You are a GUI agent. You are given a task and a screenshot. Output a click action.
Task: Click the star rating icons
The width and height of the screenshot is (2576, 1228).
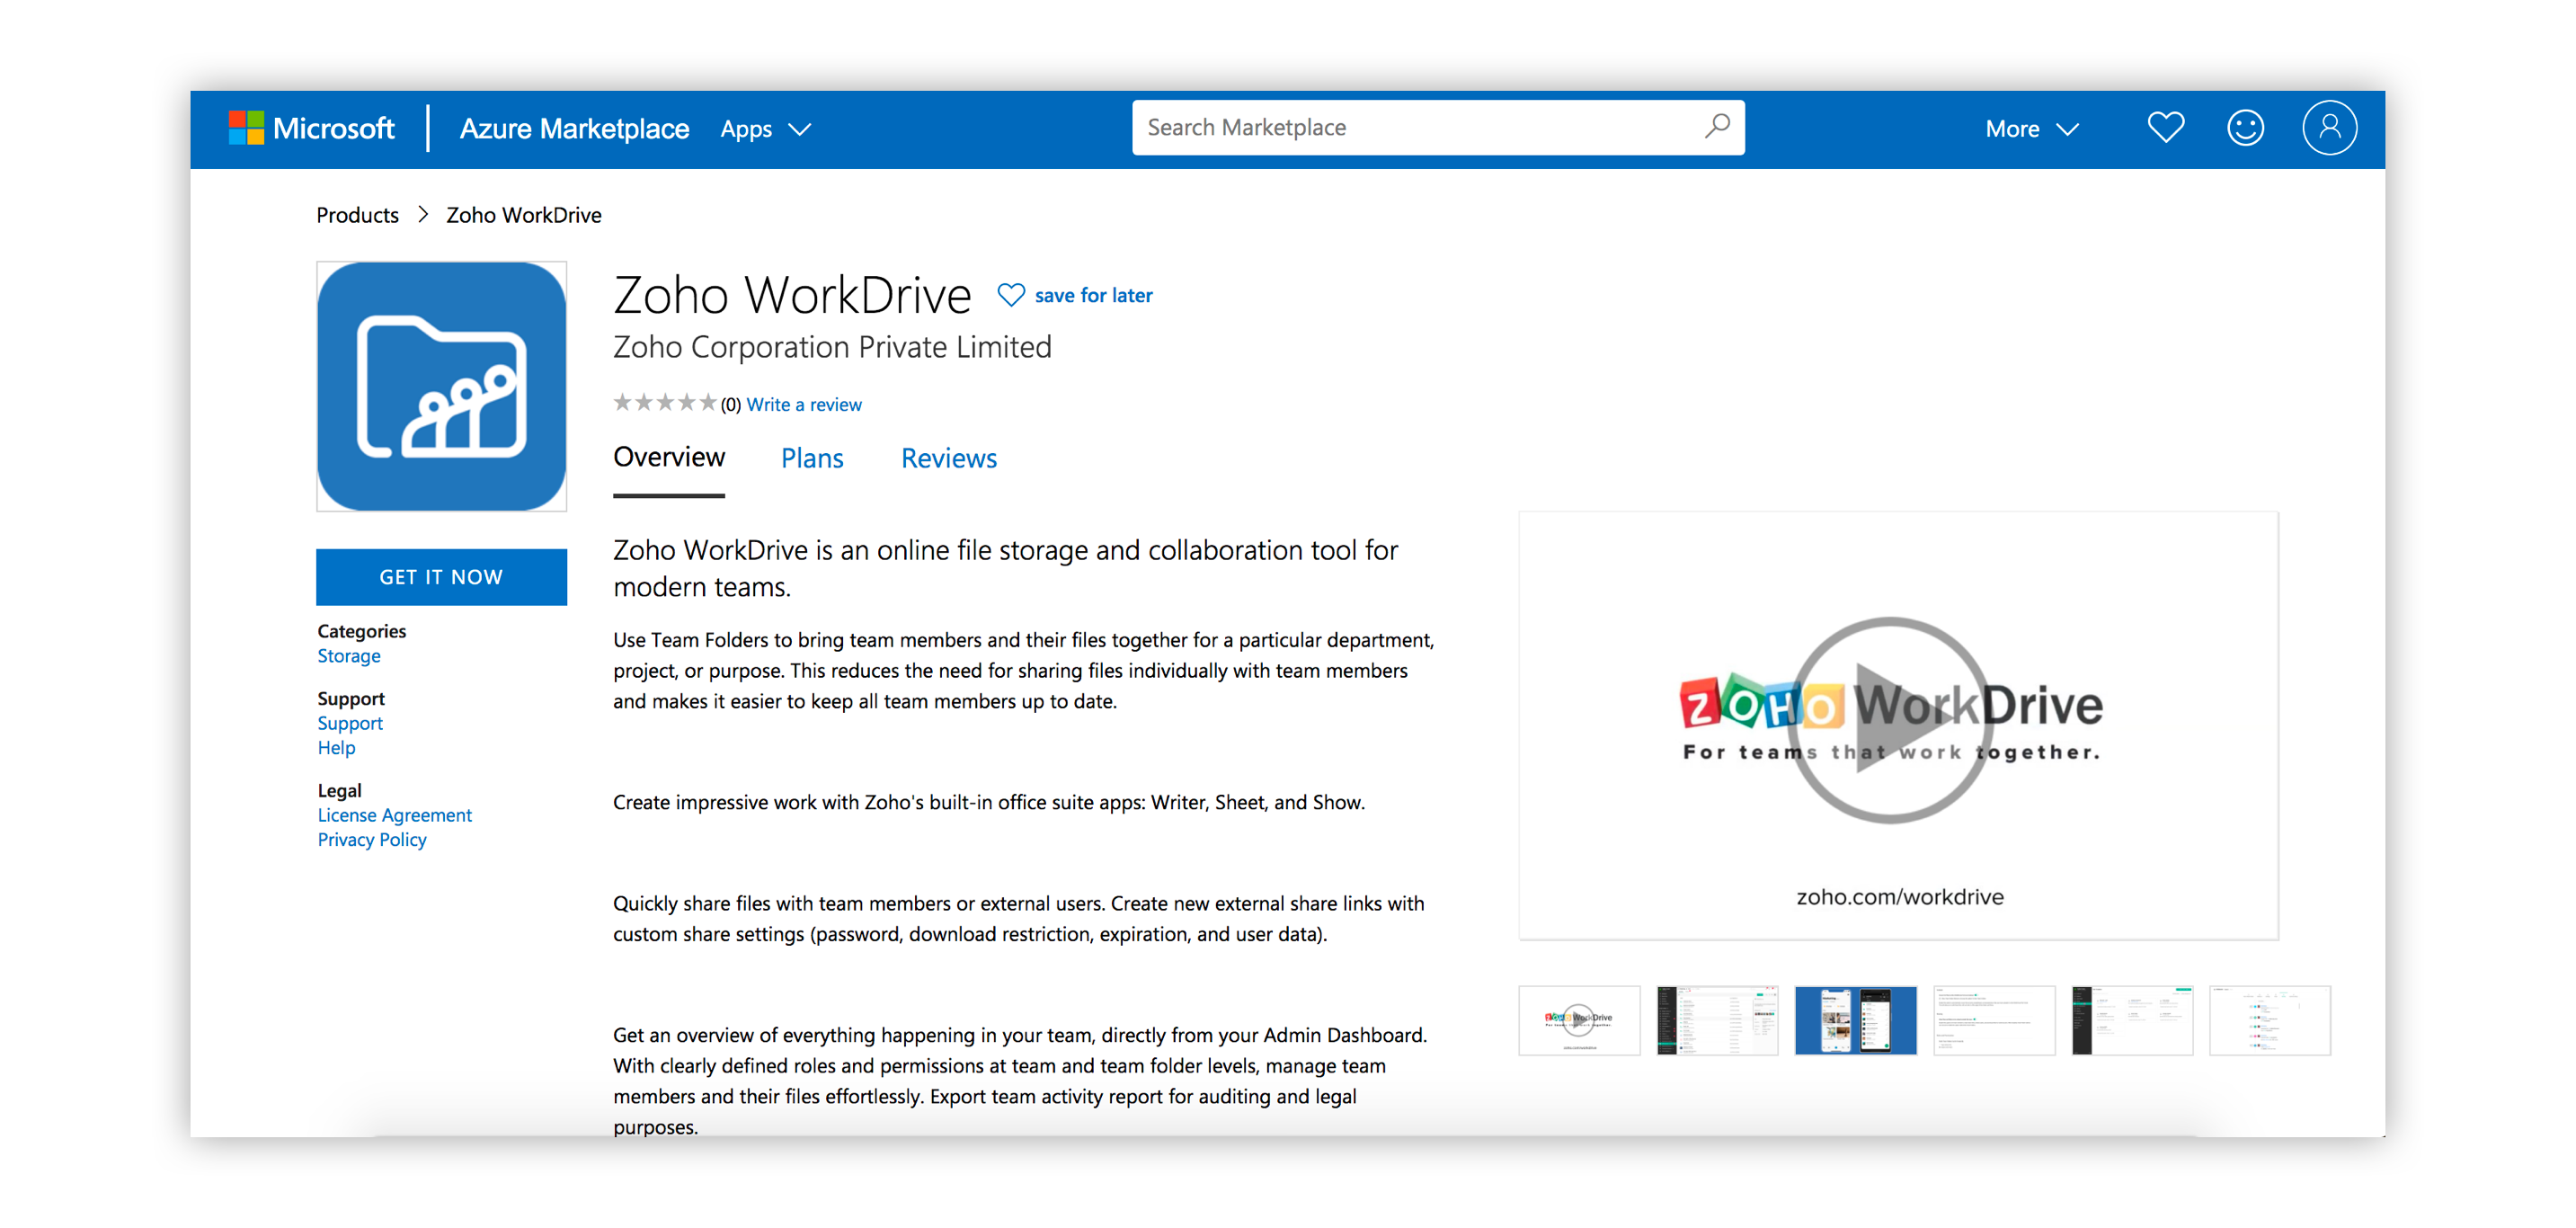[664, 403]
